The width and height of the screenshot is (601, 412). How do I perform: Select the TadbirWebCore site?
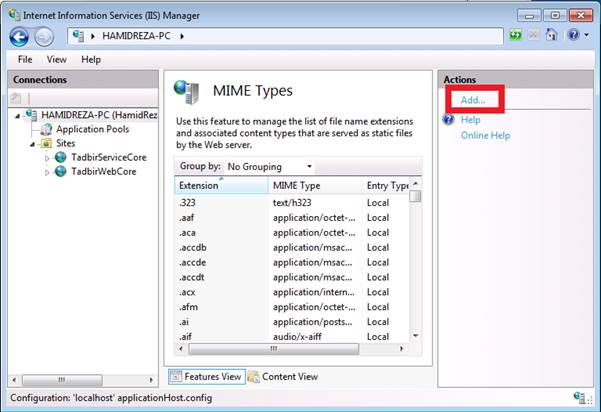click(103, 171)
